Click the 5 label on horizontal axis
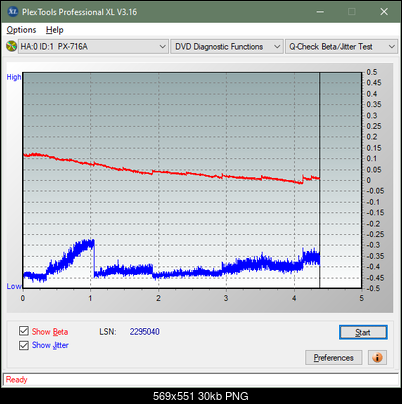The width and height of the screenshot is (402, 404). [x=361, y=298]
